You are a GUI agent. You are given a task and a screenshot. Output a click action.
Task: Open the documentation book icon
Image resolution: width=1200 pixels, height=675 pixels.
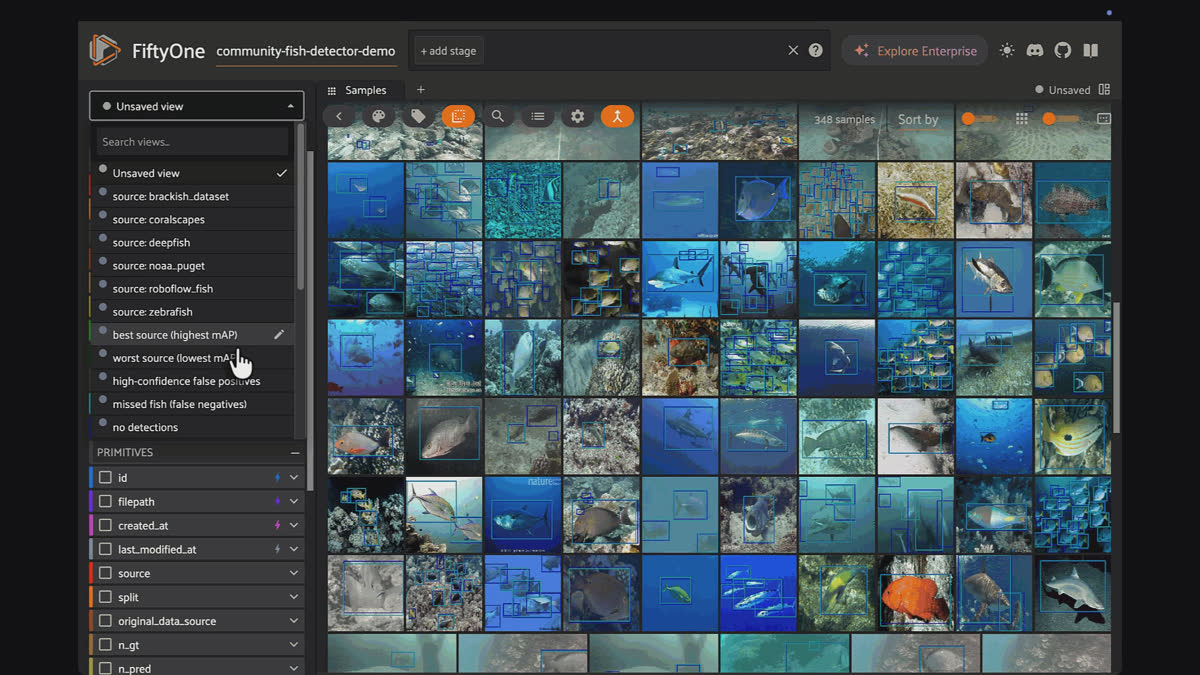pos(1091,50)
